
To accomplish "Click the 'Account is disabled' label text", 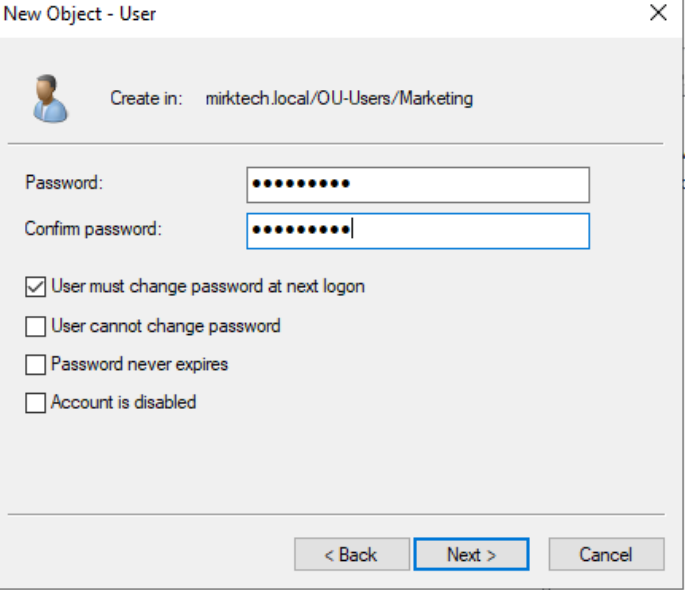I will coord(124,403).
